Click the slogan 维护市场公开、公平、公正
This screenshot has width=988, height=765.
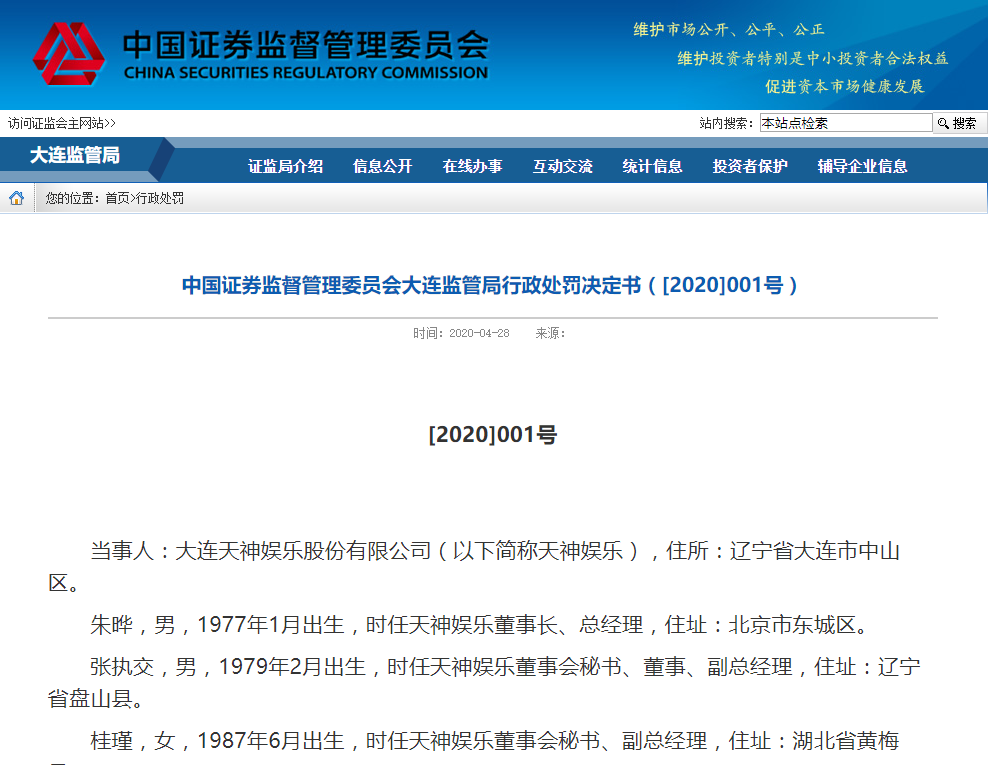point(729,30)
